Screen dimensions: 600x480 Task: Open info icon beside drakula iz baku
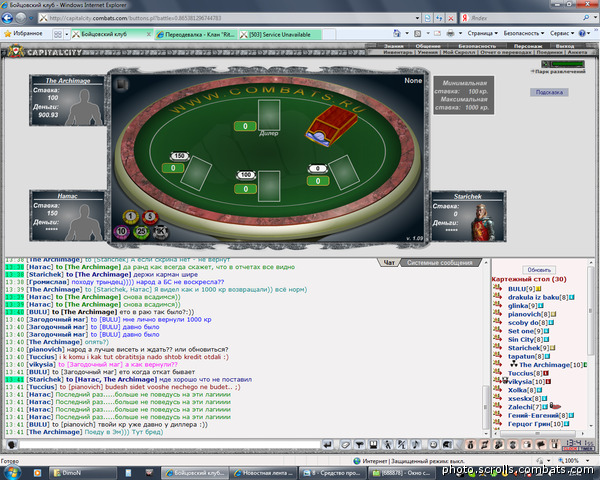572,297
